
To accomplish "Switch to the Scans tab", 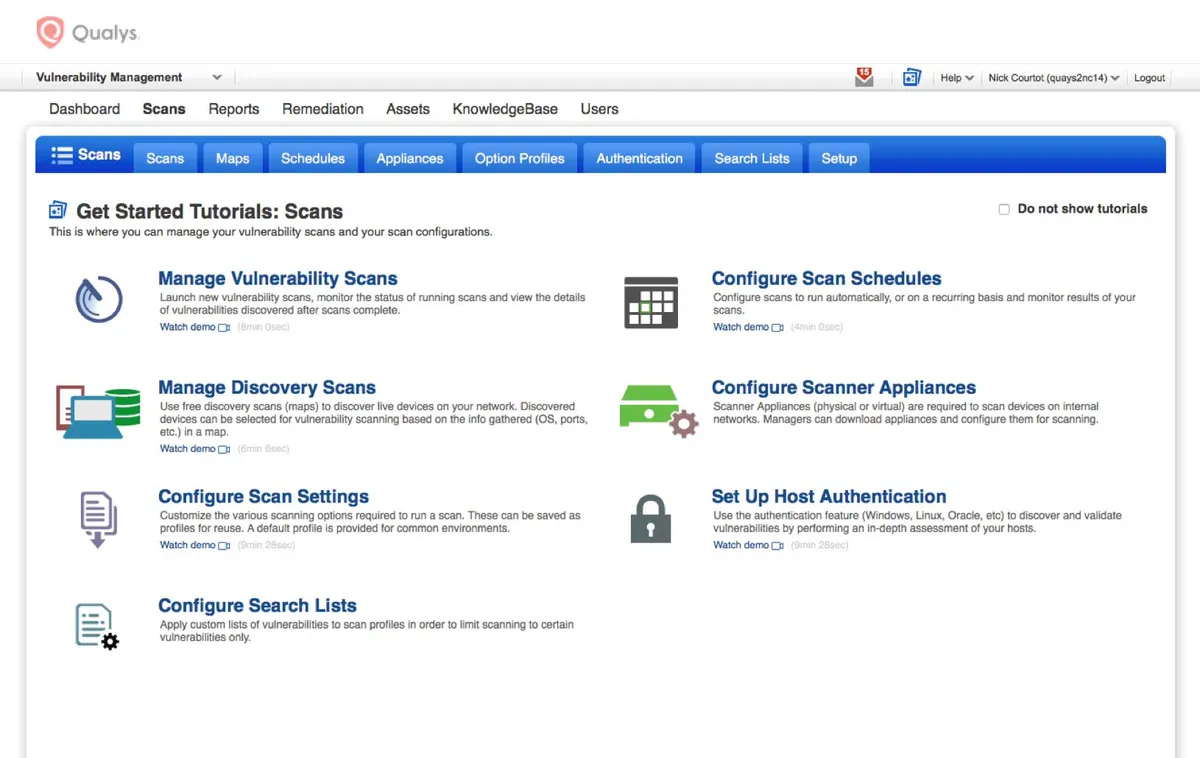I will [x=165, y=158].
